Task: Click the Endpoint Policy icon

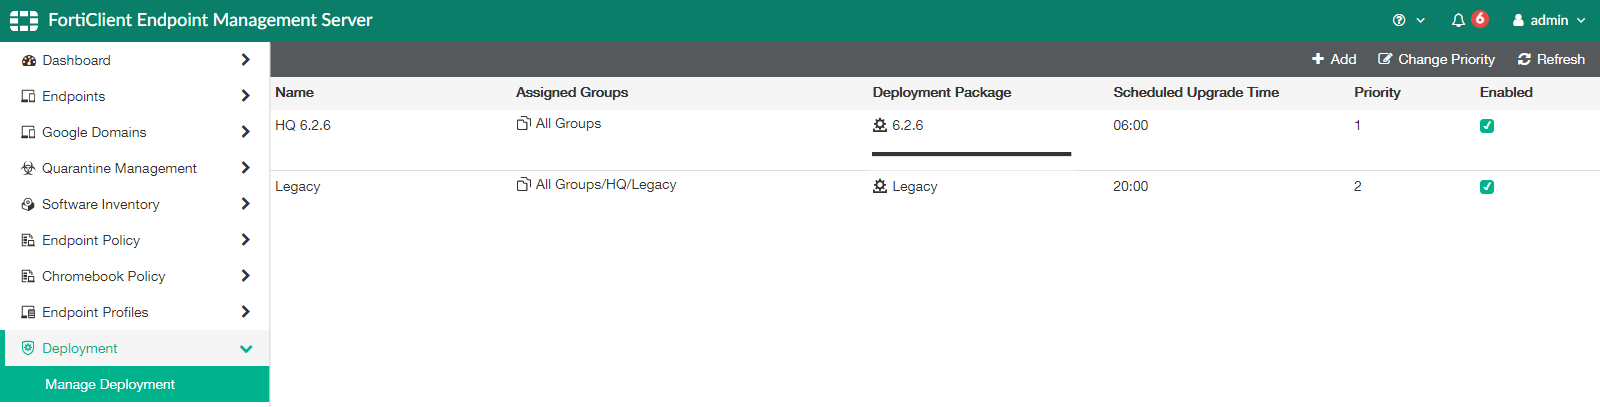Action: [28, 240]
